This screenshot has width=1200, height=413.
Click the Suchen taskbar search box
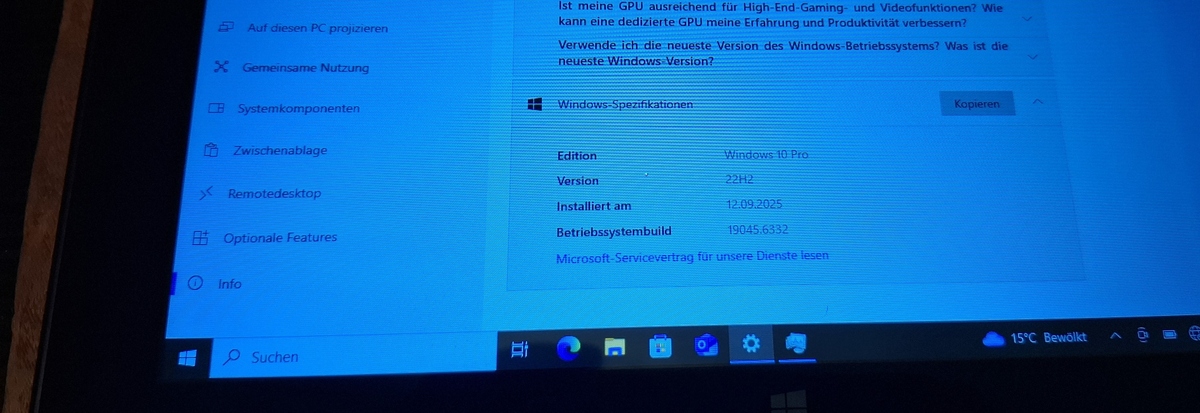point(355,357)
